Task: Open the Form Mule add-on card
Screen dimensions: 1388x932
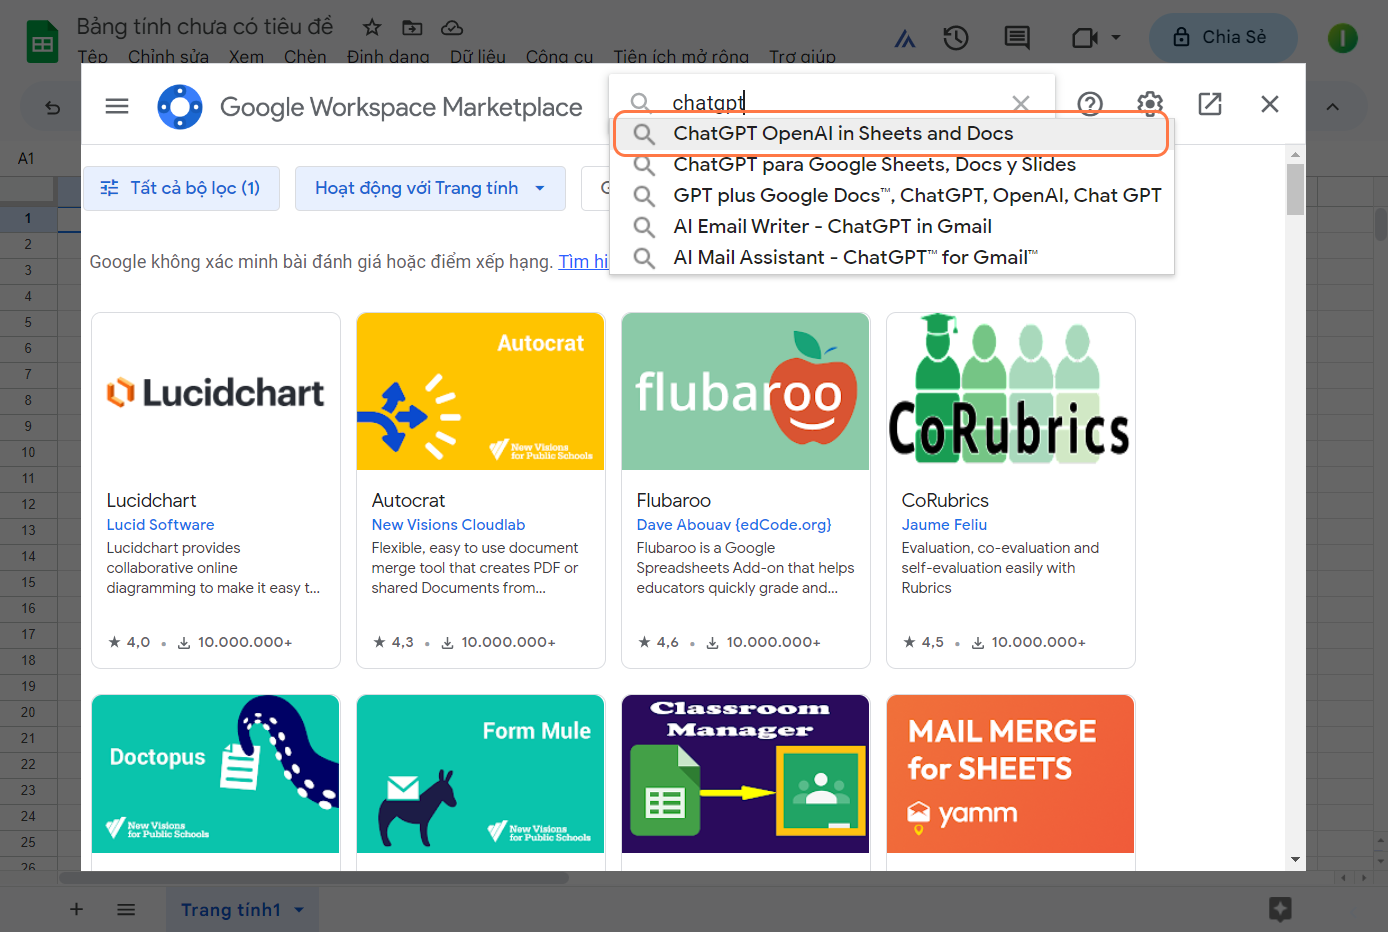Action: pyautogui.click(x=481, y=774)
